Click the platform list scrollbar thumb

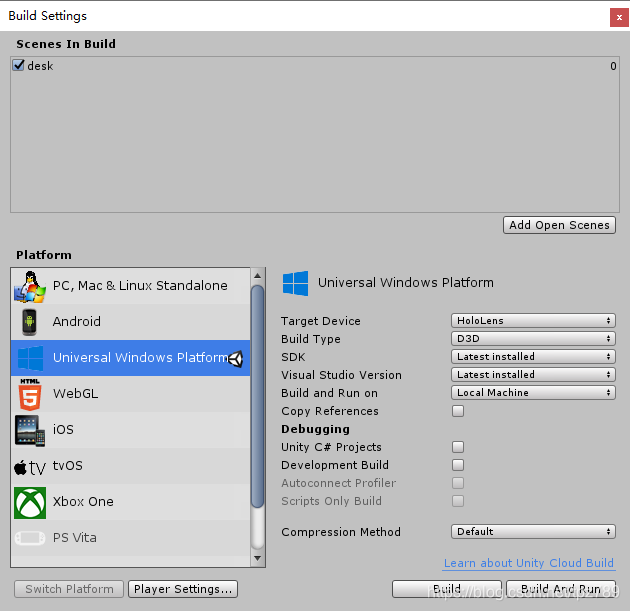tap(258, 396)
